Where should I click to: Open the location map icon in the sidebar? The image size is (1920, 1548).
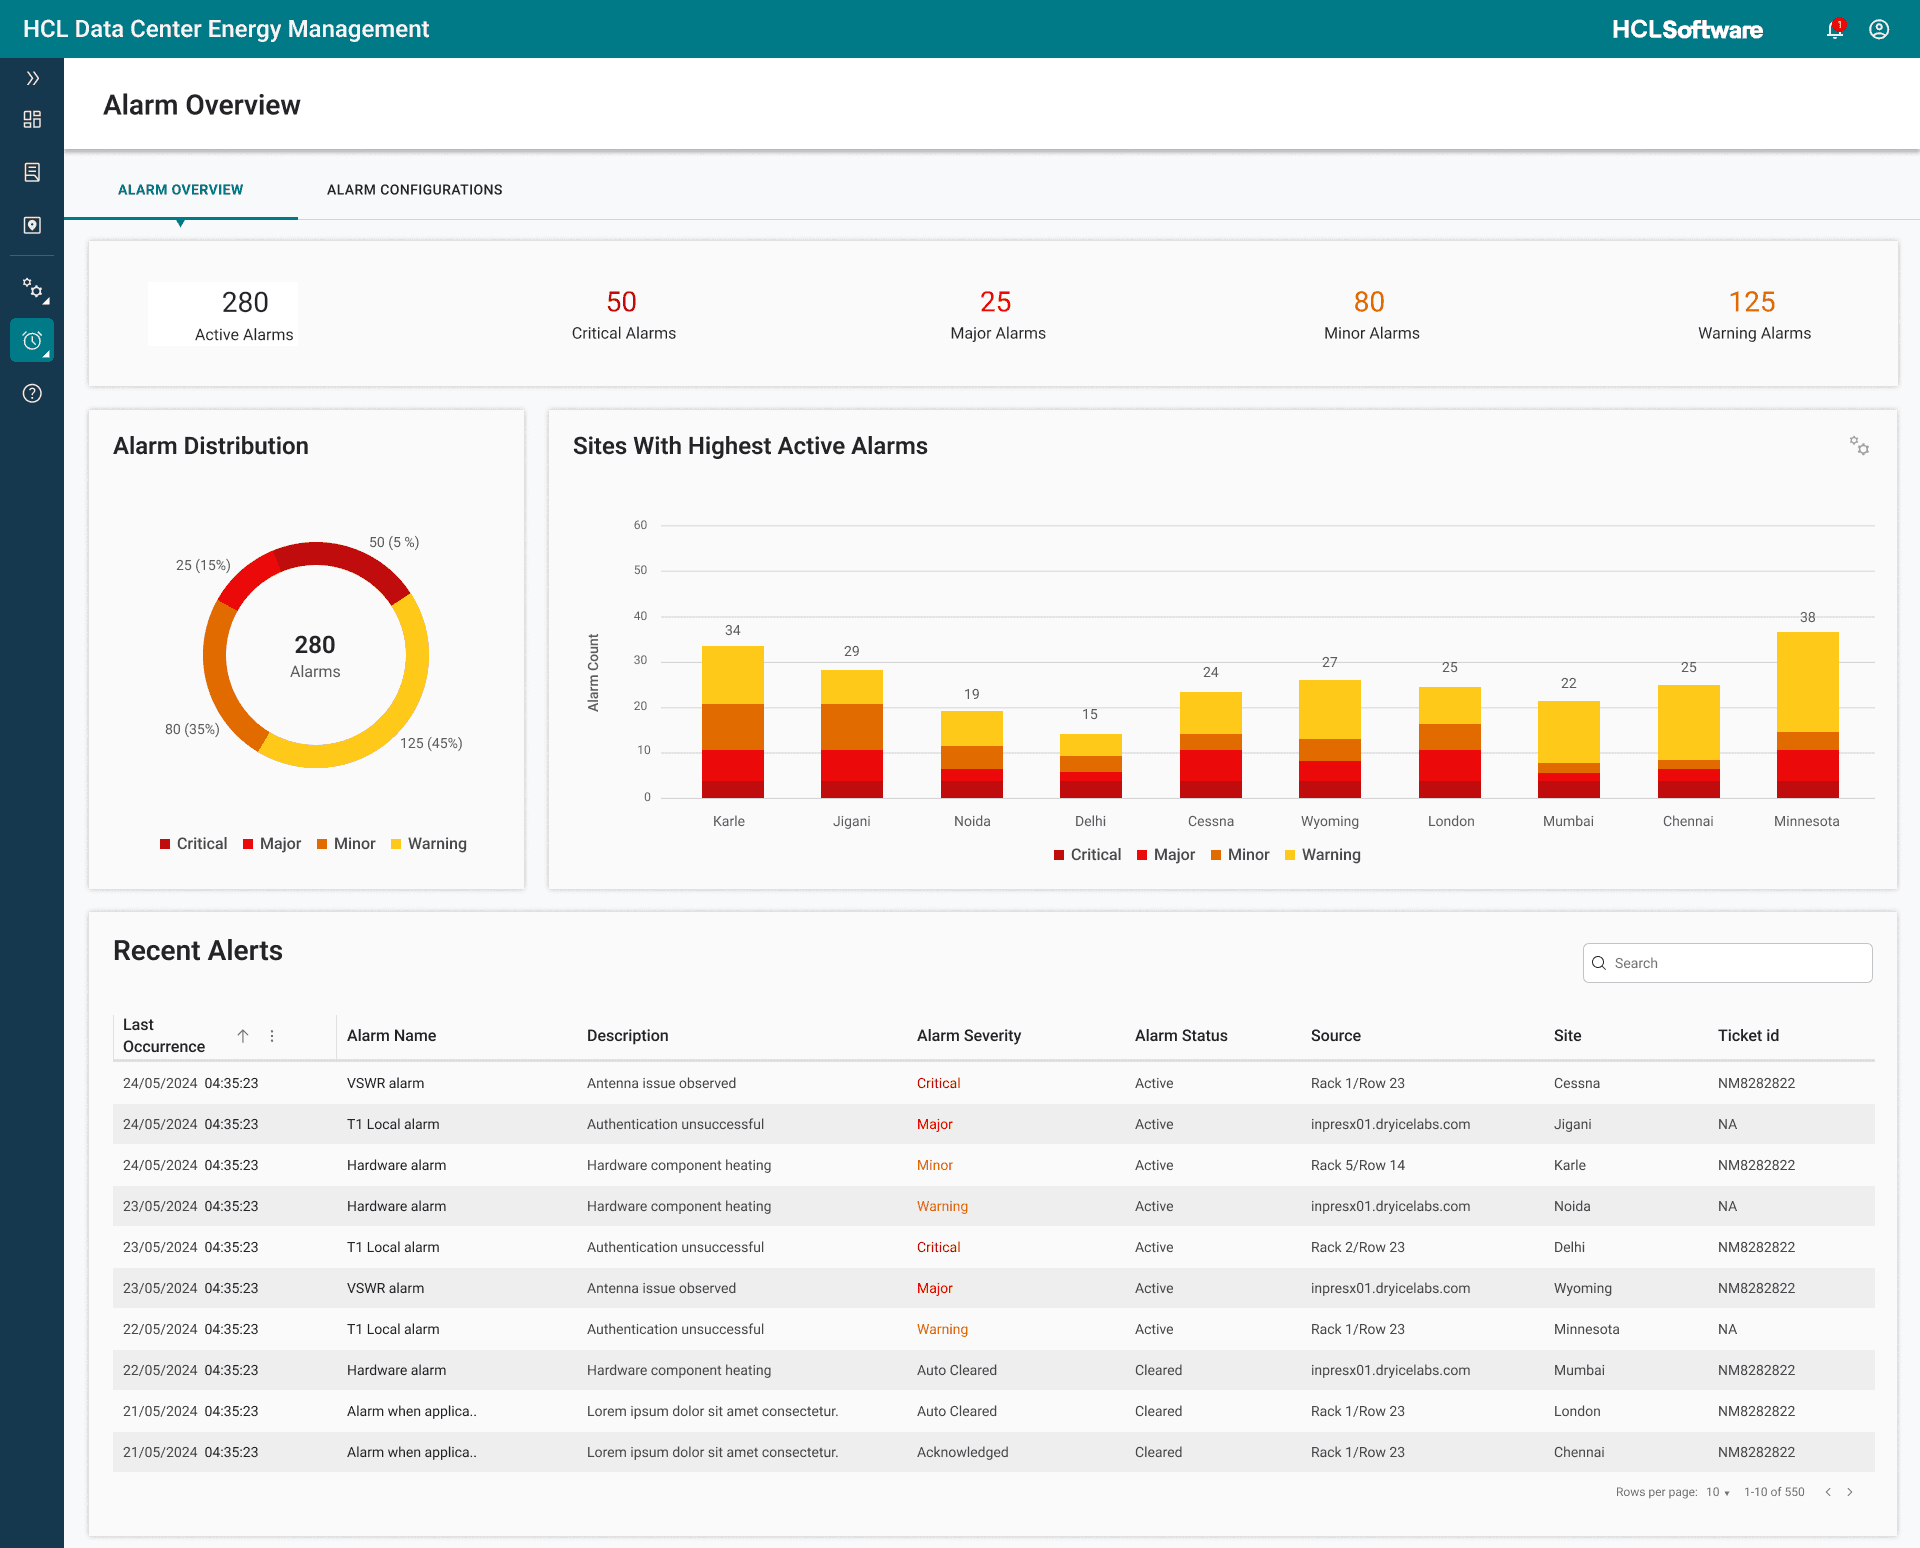(x=32, y=226)
